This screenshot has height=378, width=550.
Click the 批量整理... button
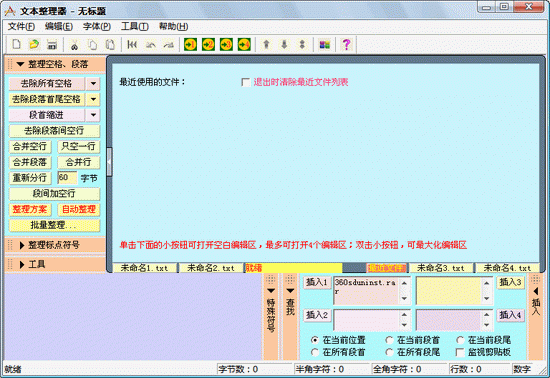pyautogui.click(x=54, y=225)
